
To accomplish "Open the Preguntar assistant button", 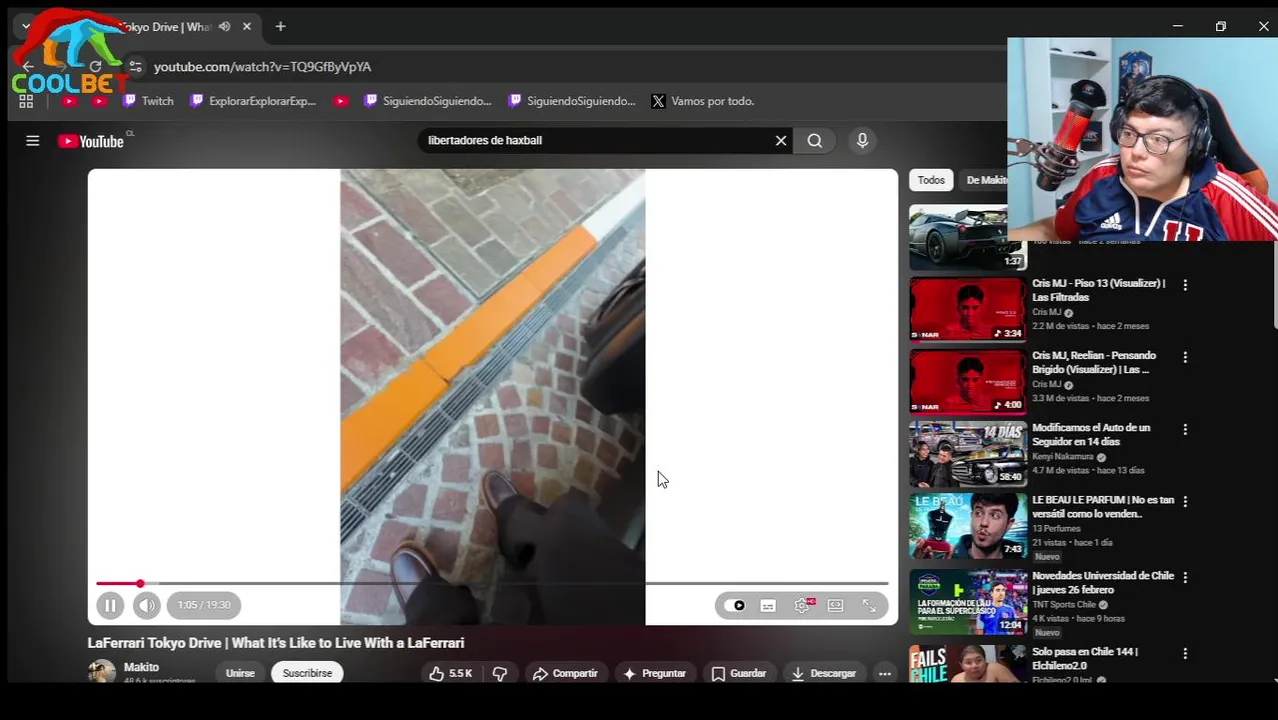I will 654,673.
